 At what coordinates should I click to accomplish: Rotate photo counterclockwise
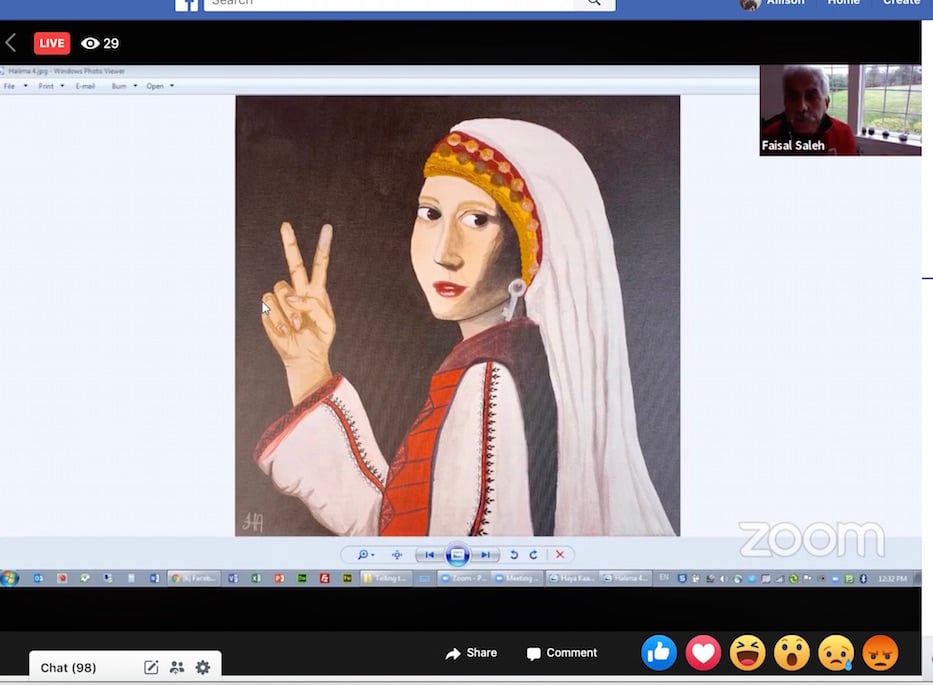[x=514, y=555]
